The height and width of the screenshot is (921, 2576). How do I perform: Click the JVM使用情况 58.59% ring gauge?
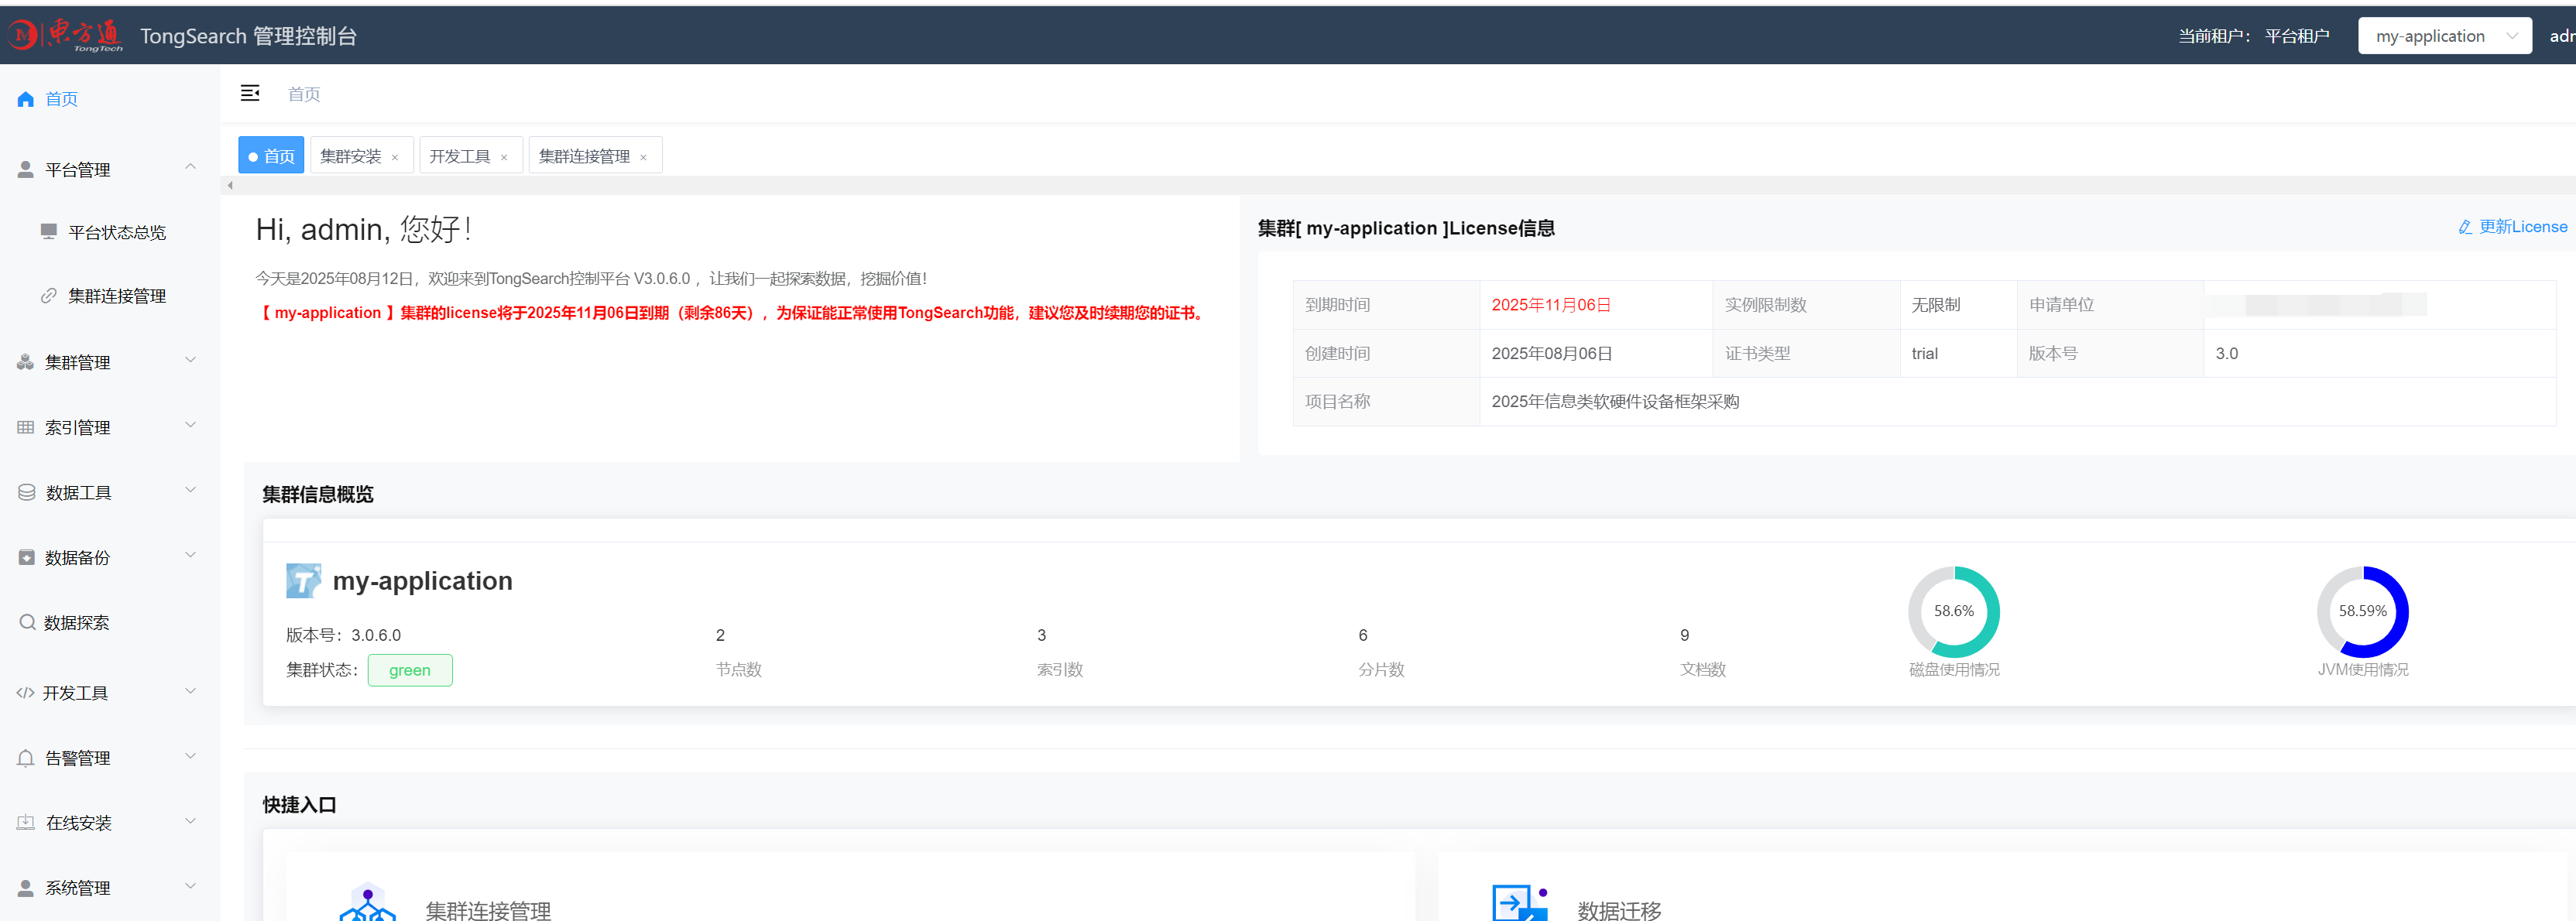[2362, 611]
